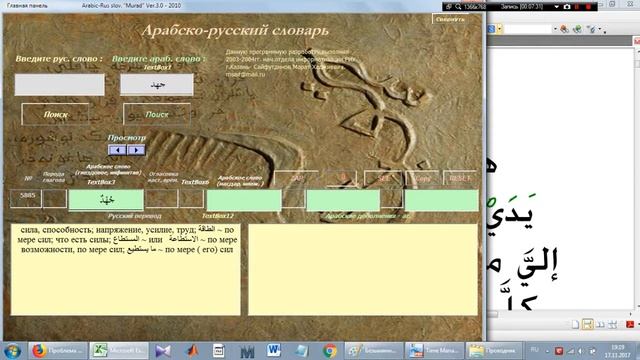Stop the screen recording
Screen dimensions: 640x360
pyautogui.click(x=588, y=7)
